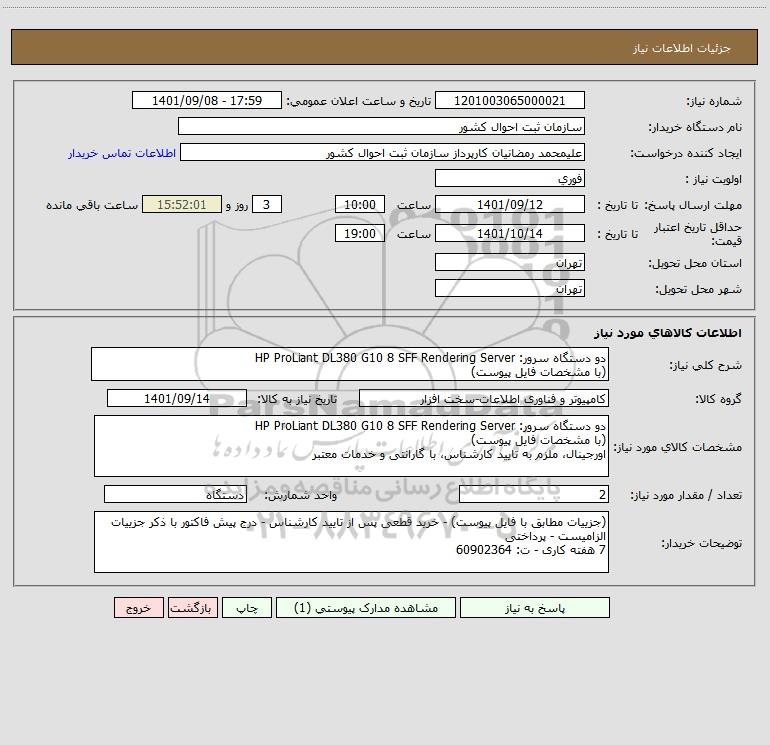The image size is (770, 745).
Task: Open 'مشاهده مدارک پیوستی (1)' attachments button
Action: pyautogui.click(x=366, y=608)
